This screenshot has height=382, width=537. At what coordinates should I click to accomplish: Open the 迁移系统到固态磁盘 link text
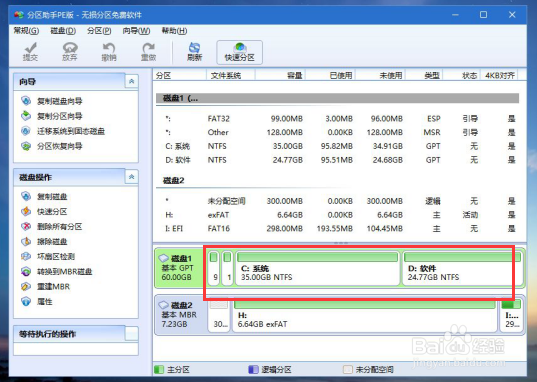pos(71,131)
